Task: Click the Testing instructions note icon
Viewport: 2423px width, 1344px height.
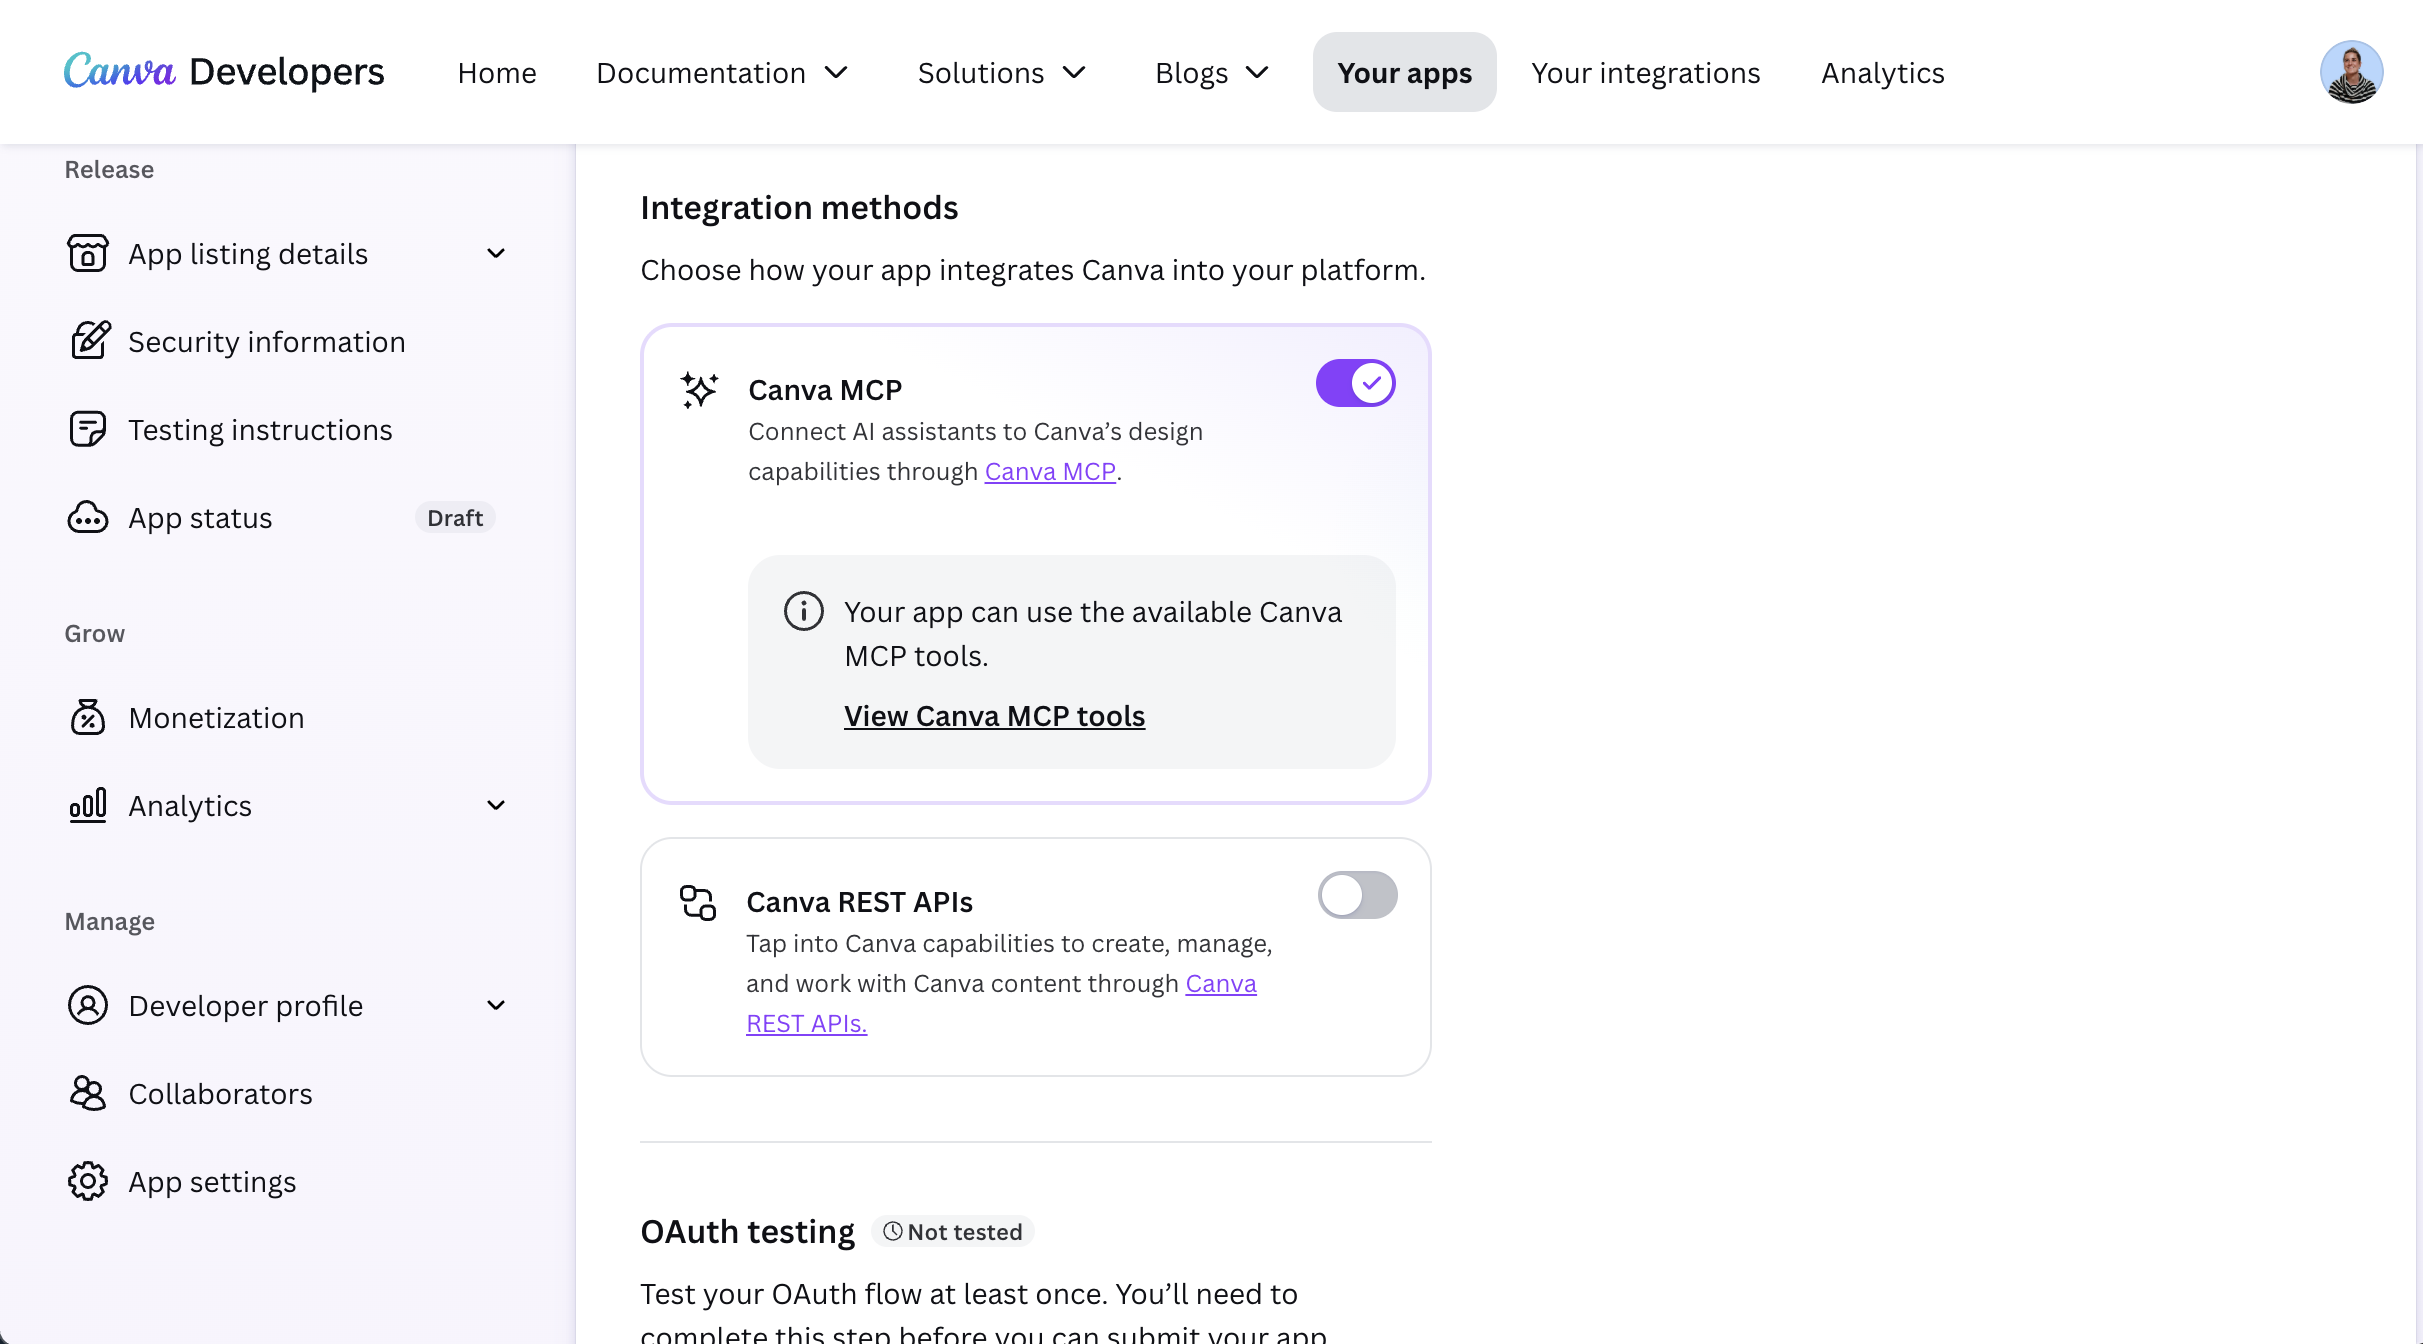Action: click(x=88, y=429)
